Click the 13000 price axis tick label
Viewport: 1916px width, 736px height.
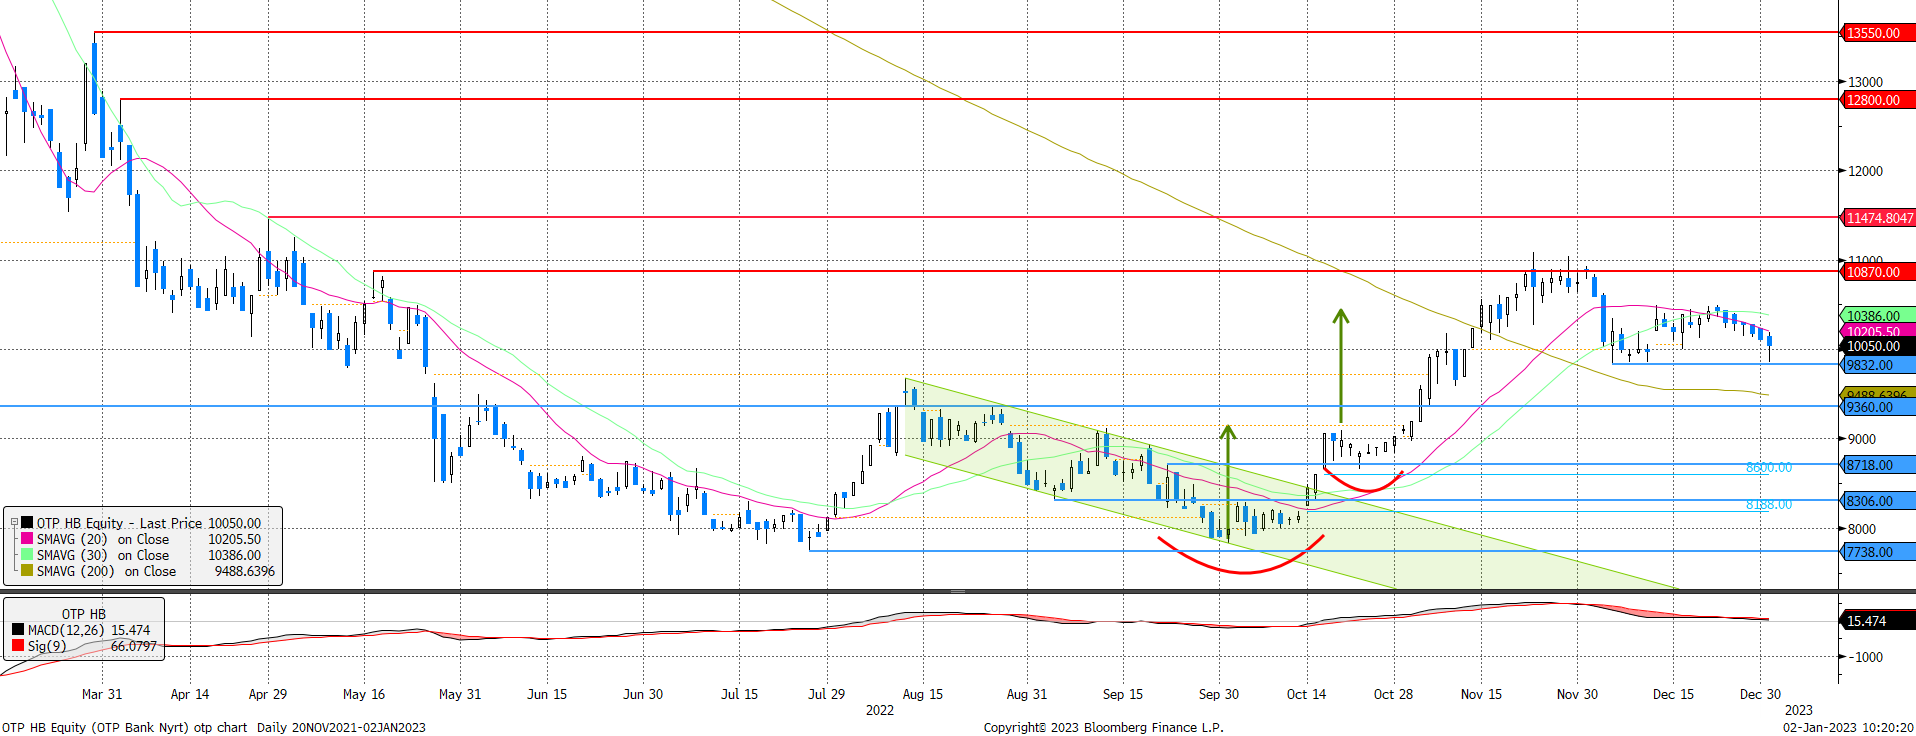click(x=1865, y=82)
